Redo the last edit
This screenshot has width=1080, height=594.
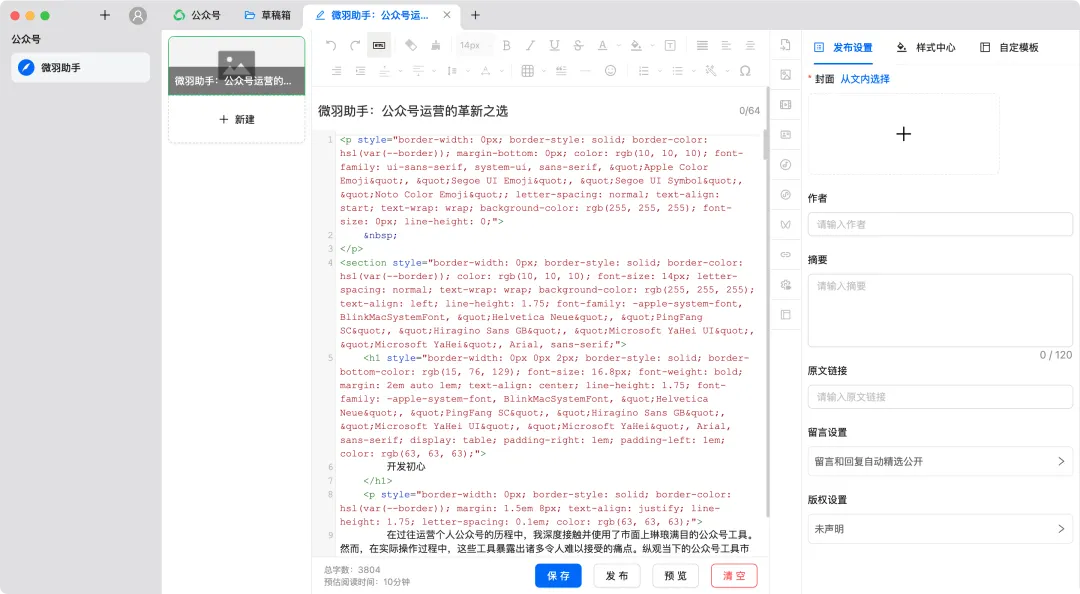click(355, 45)
